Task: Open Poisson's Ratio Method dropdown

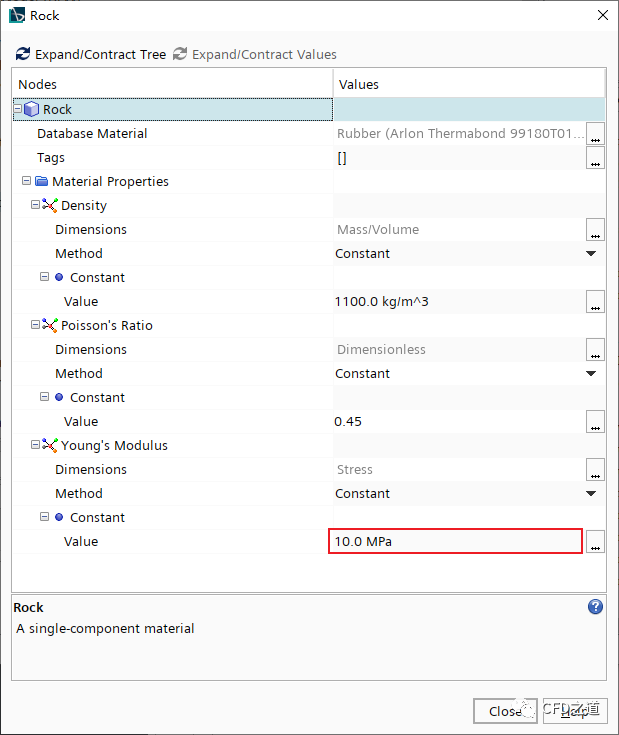Action: click(591, 374)
